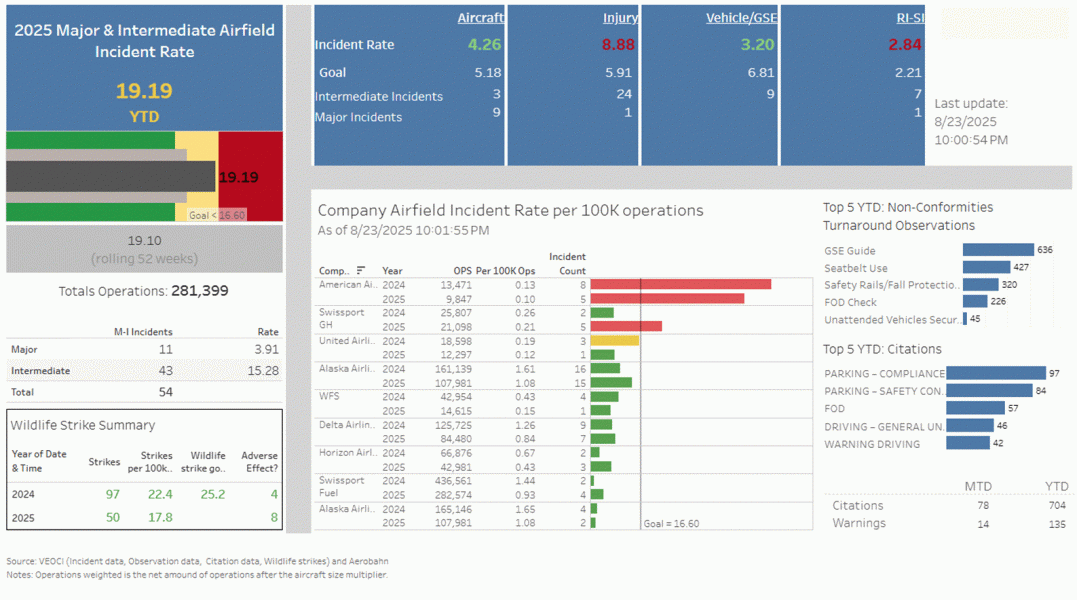Image resolution: width=1077 pixels, height=600 pixels.
Task: Click the YTD incident rate 19.19
Action: pyautogui.click(x=144, y=90)
